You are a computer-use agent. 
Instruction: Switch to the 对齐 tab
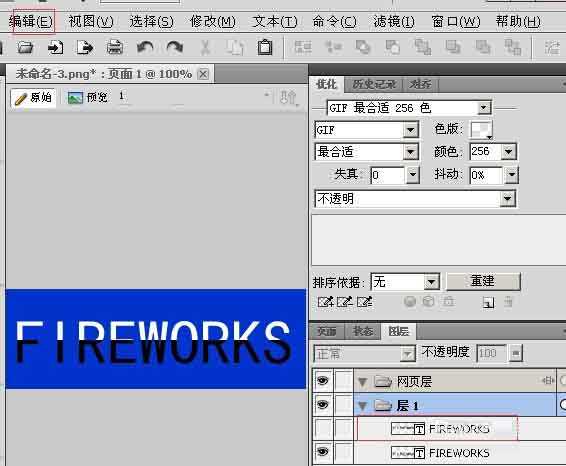[x=421, y=85]
